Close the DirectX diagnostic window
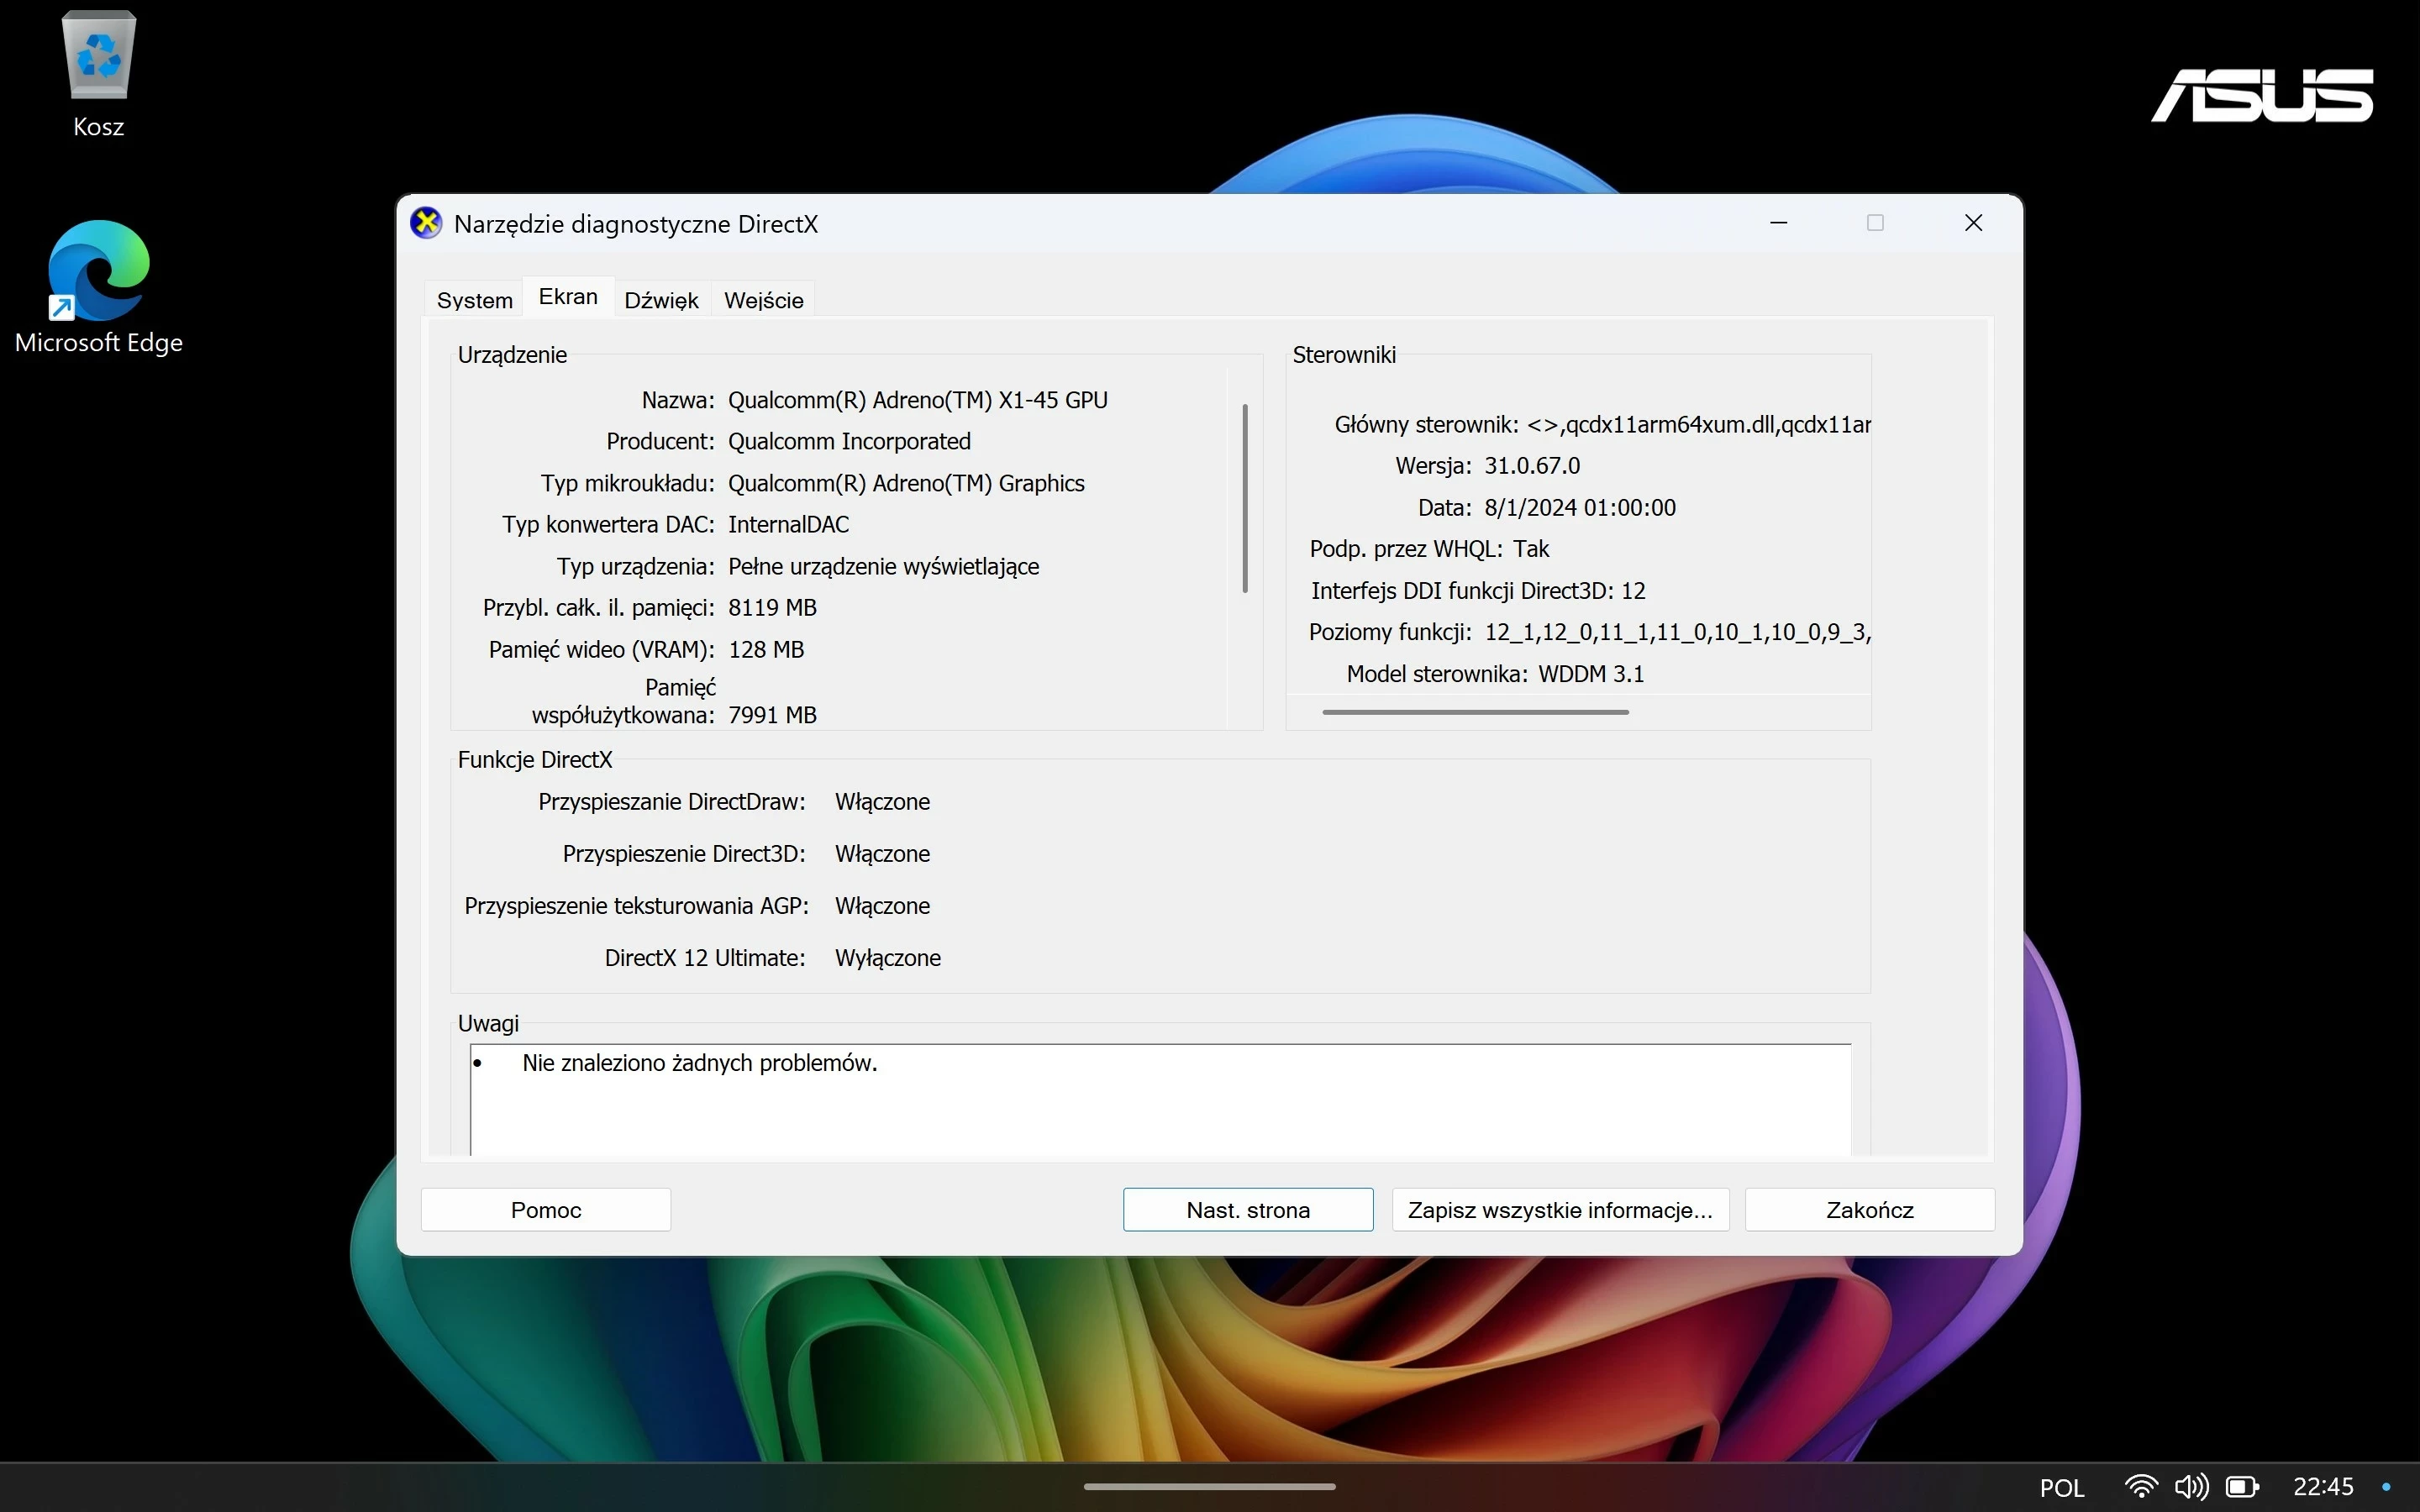This screenshot has height=1512, width=2420. tap(1973, 223)
